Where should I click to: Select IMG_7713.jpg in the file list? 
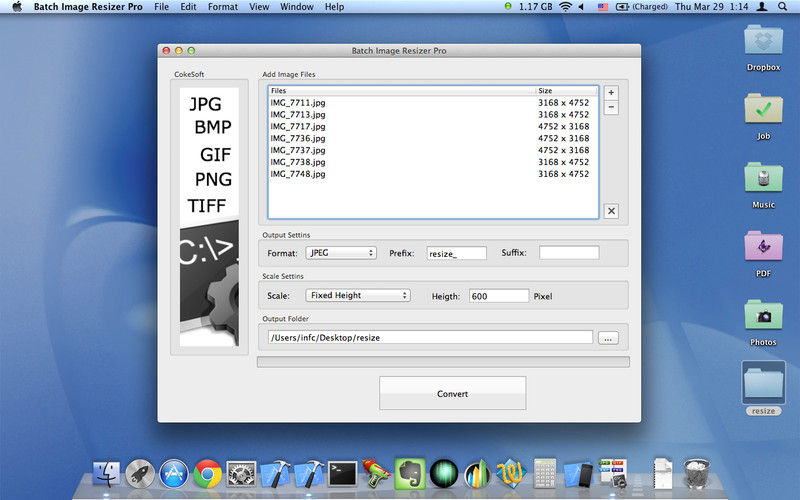click(x=433, y=114)
